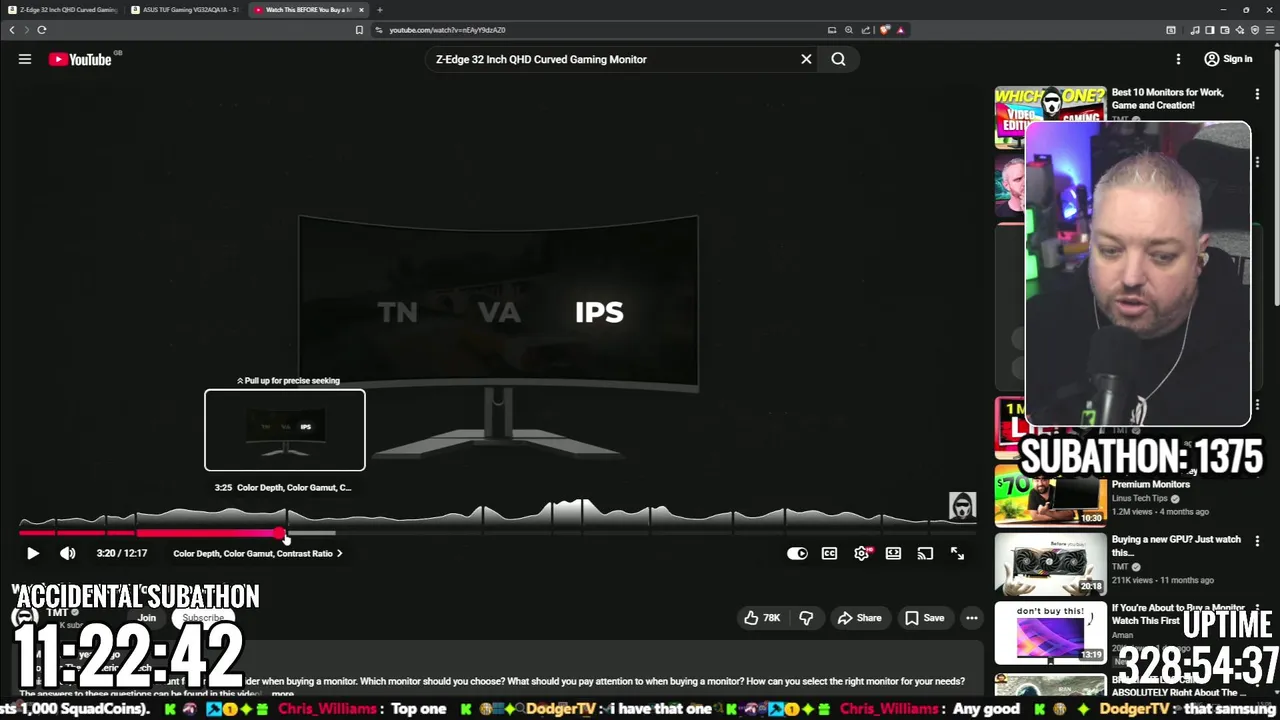Click the magnifier zoom icon in address bar

849,30
